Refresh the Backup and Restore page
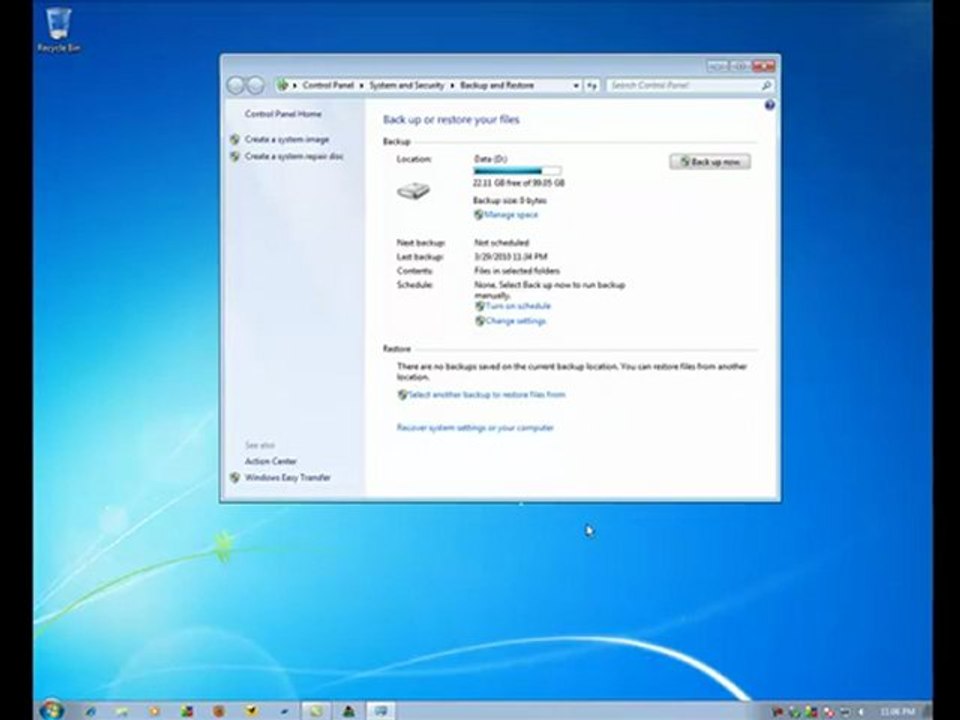This screenshot has height=720, width=960. pos(591,86)
